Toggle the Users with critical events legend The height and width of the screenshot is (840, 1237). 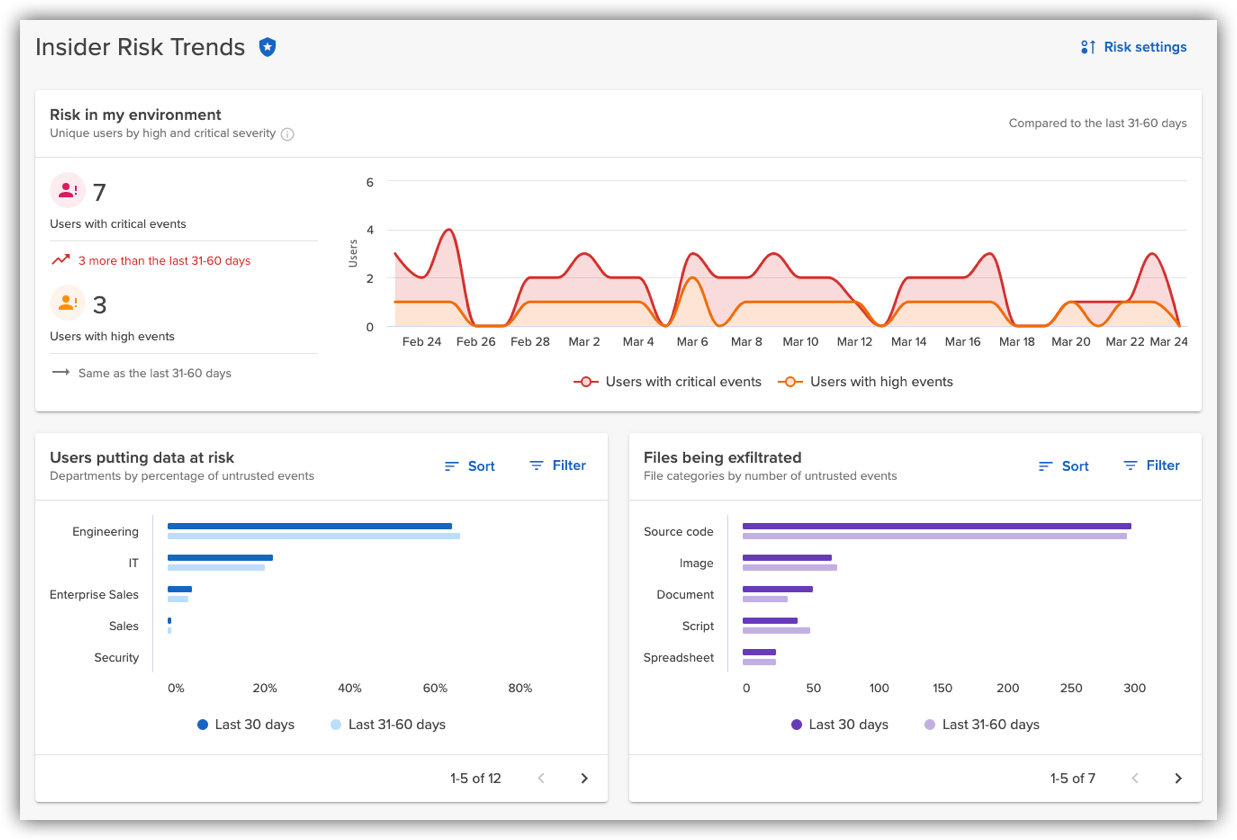[667, 381]
